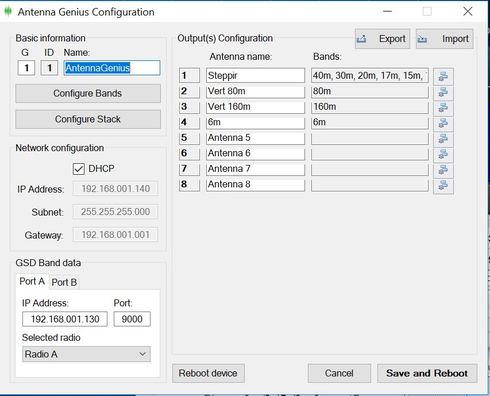Click the Vert 80m antenna name field
The height and width of the screenshot is (396, 490).
pos(255,91)
